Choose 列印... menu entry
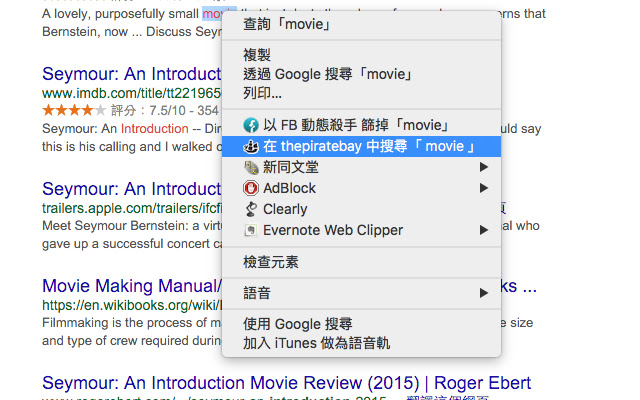Viewport: 640px width, 400px height. (x=263, y=94)
